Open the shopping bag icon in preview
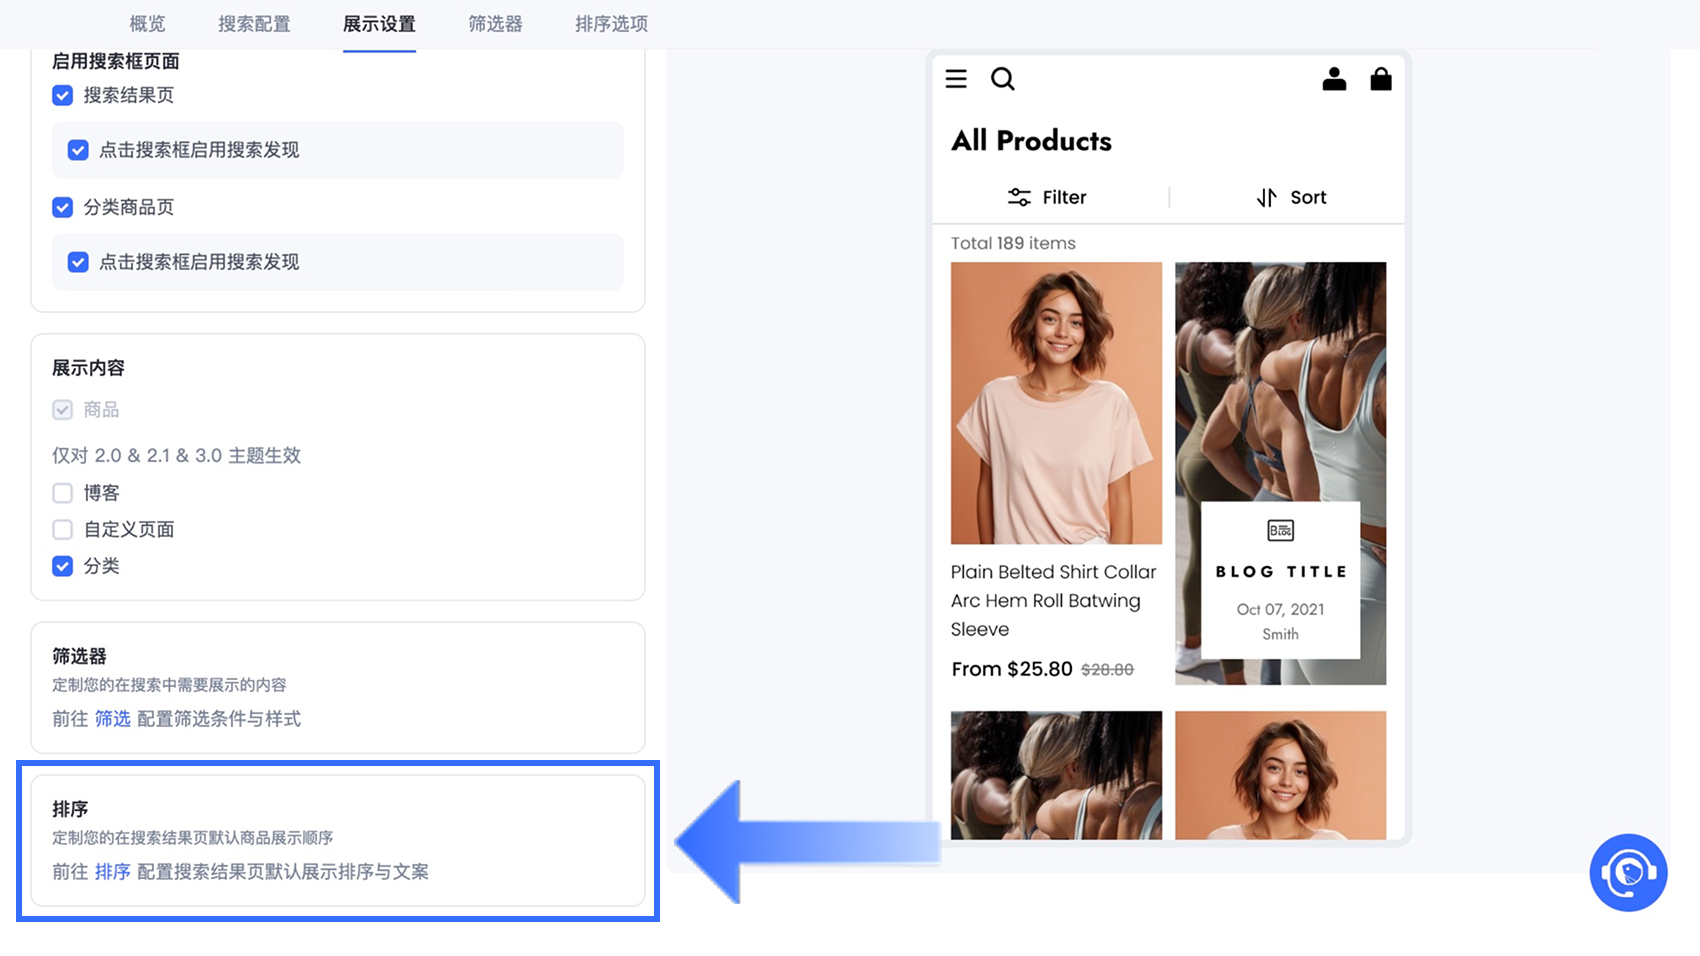The image size is (1700, 956). pyautogui.click(x=1381, y=79)
